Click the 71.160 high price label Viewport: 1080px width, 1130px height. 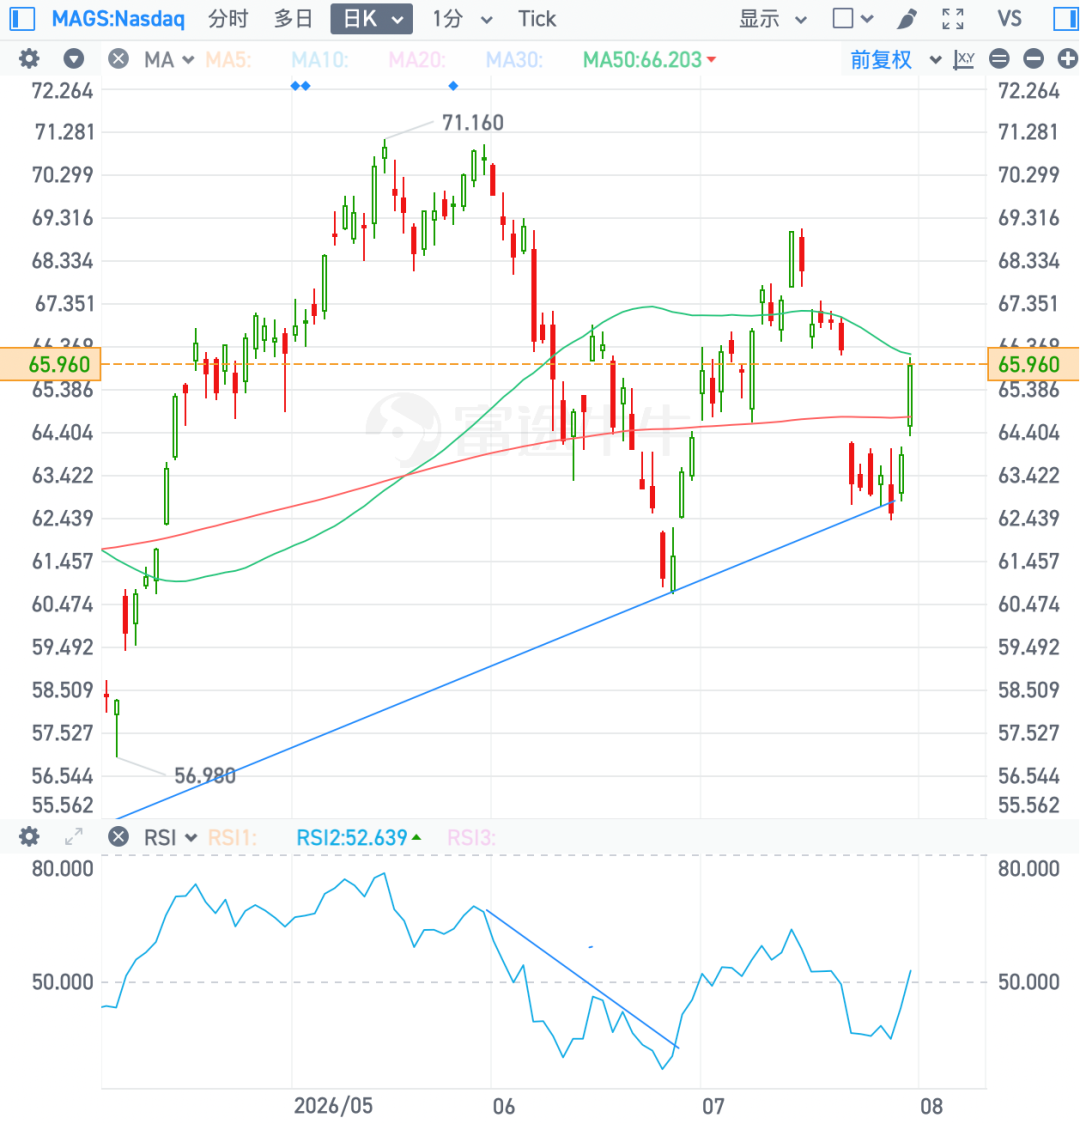click(473, 123)
